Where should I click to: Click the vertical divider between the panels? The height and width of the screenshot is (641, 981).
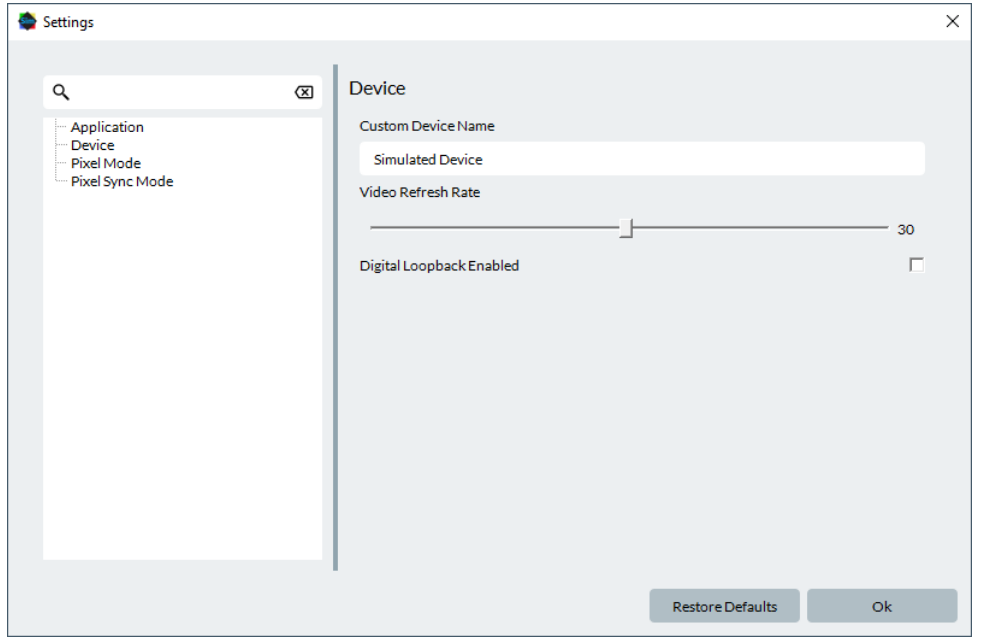pyautogui.click(x=336, y=318)
